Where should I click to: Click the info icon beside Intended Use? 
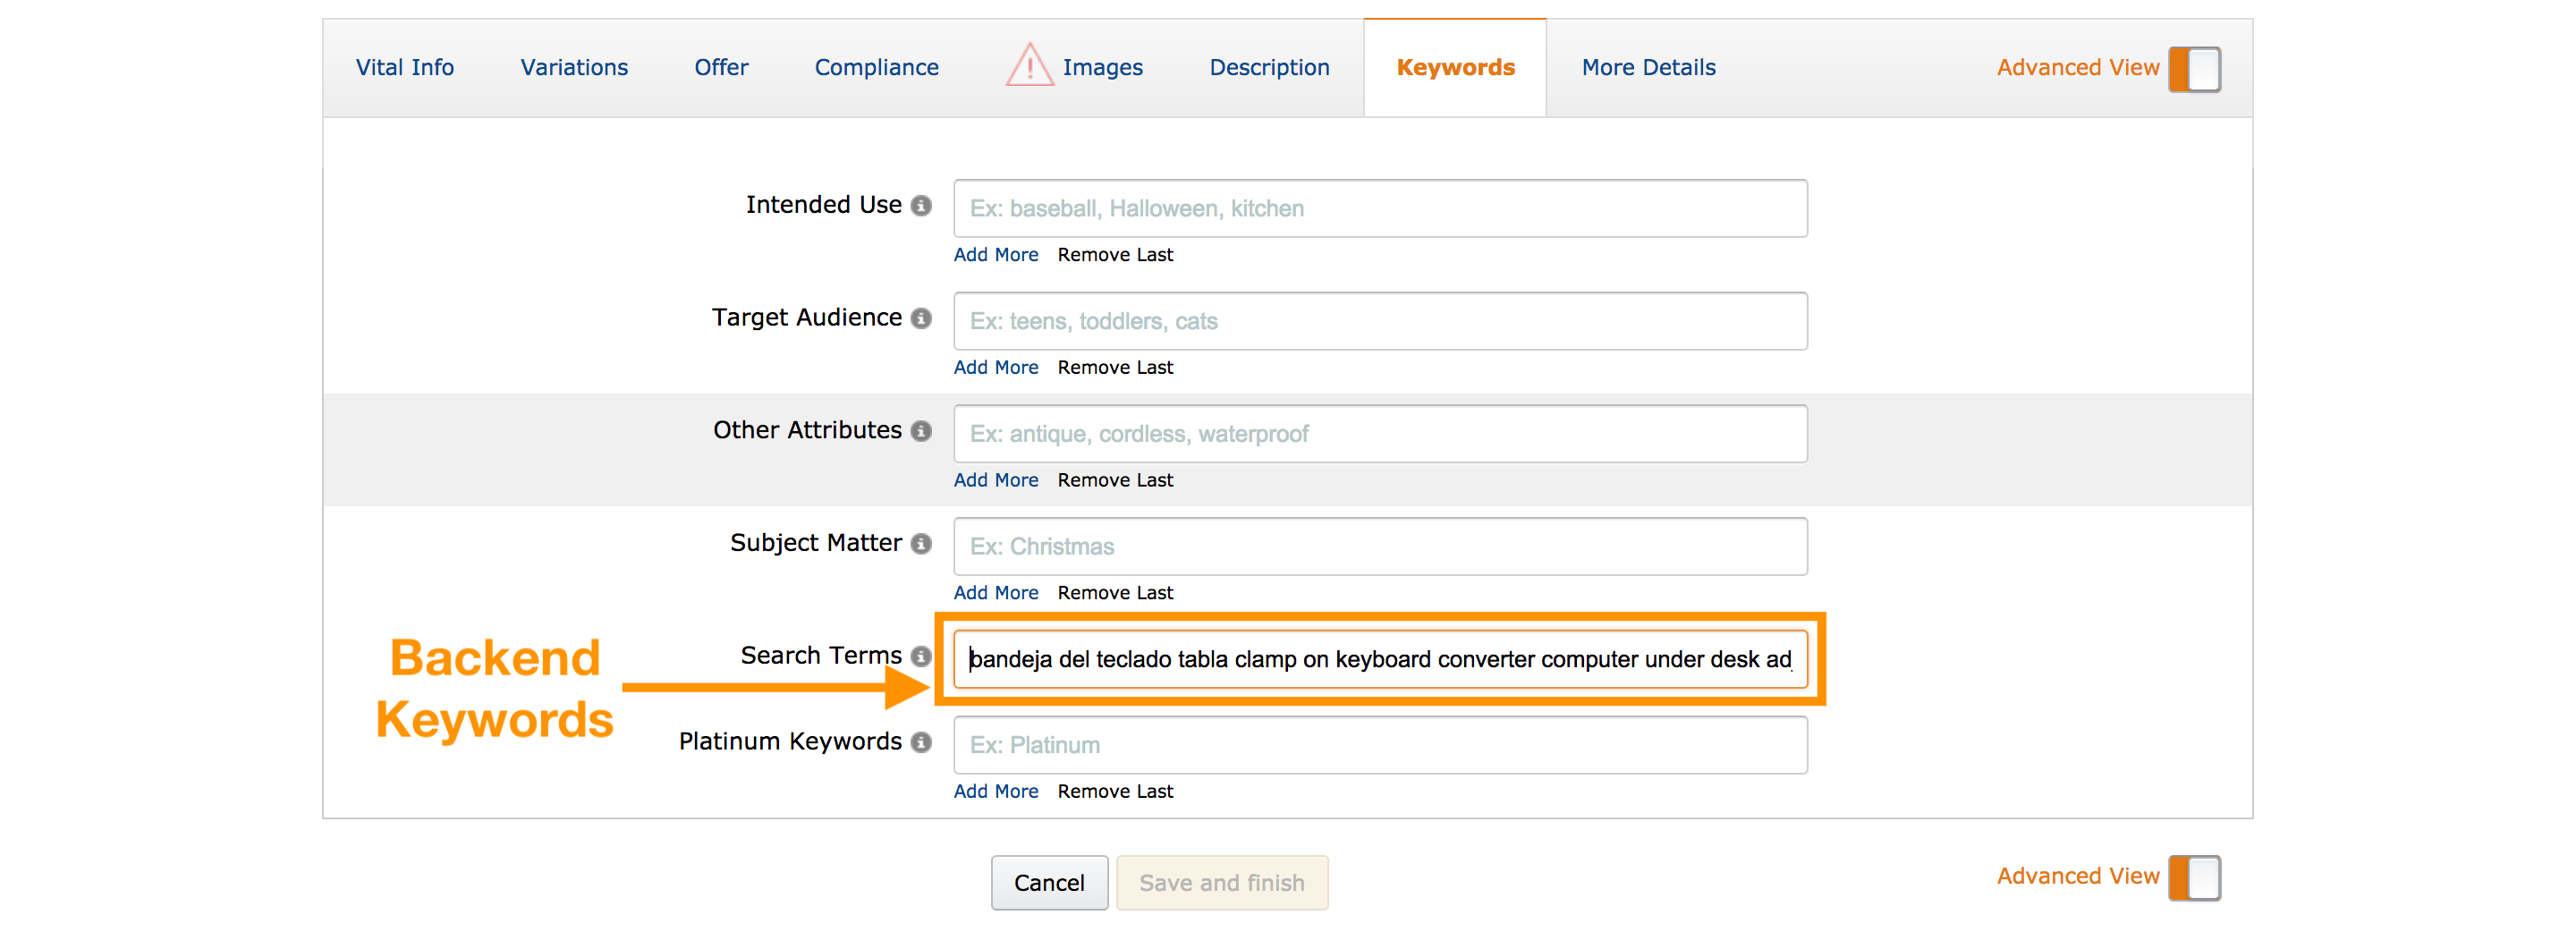pyautogui.click(x=921, y=206)
